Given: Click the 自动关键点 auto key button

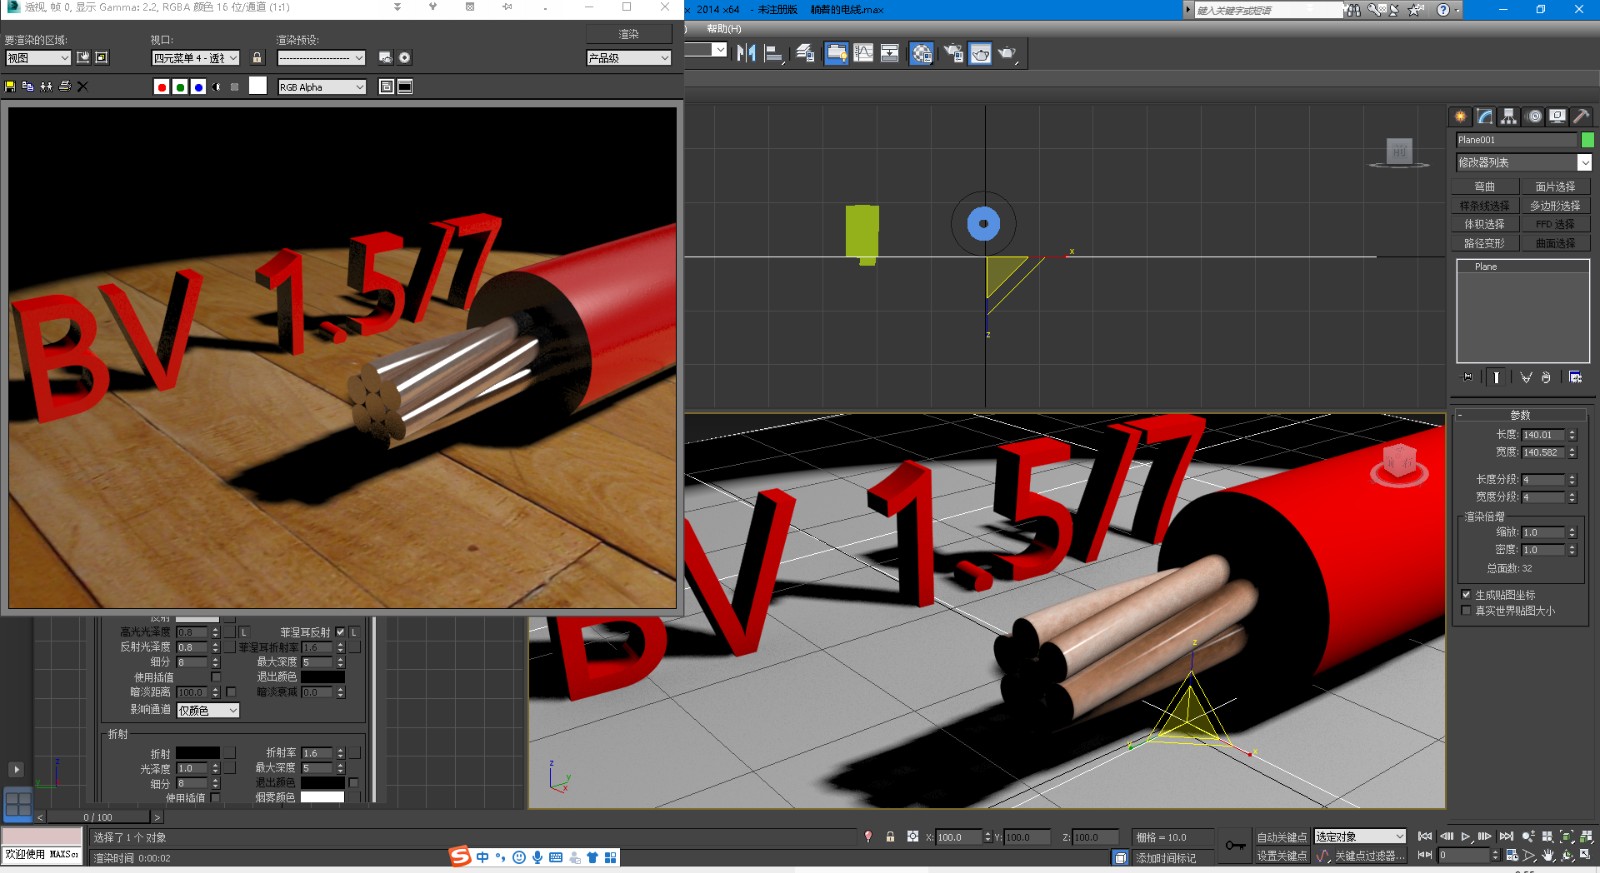Looking at the screenshot, I should [1281, 837].
